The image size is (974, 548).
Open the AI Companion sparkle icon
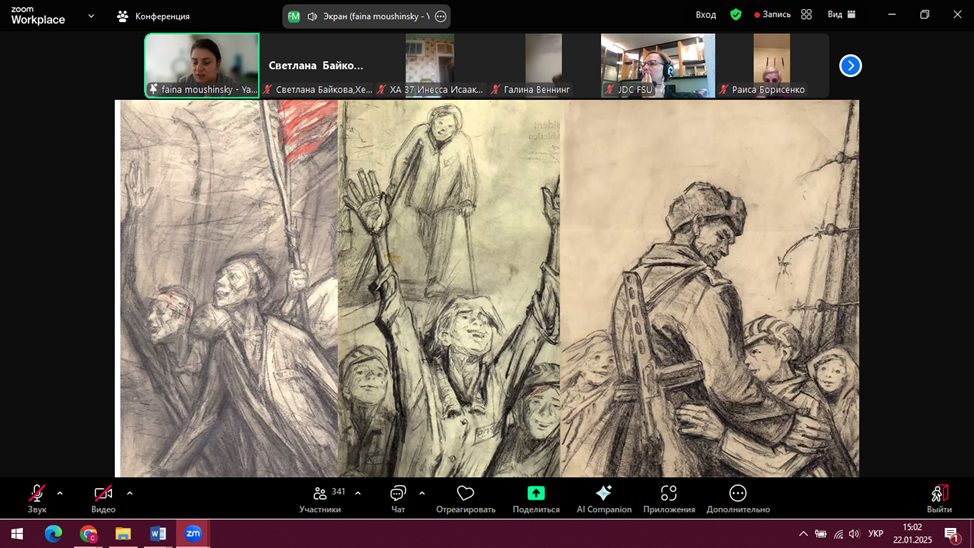click(x=603, y=494)
